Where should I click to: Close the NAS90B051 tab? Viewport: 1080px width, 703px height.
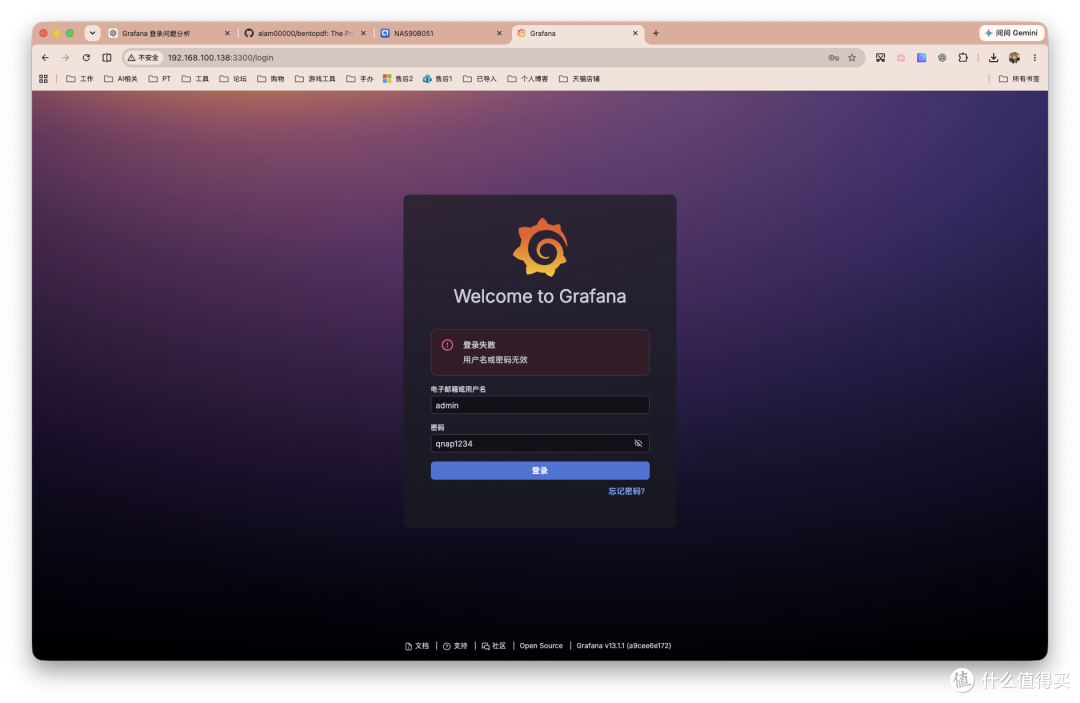pos(499,33)
